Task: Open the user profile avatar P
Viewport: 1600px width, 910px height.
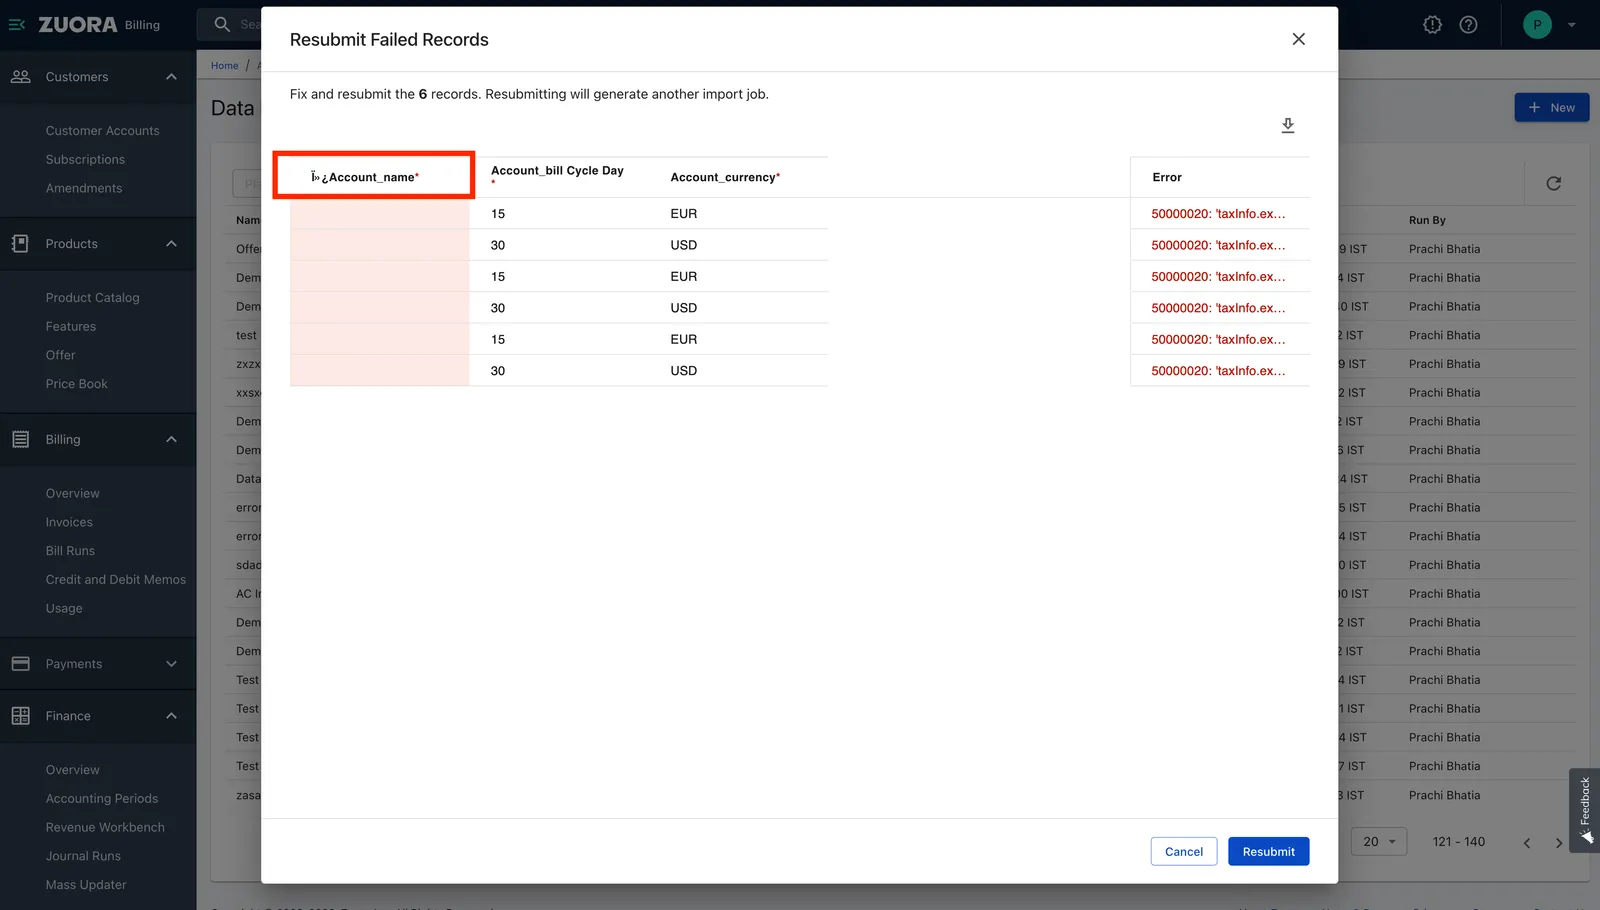Action: click(1537, 25)
